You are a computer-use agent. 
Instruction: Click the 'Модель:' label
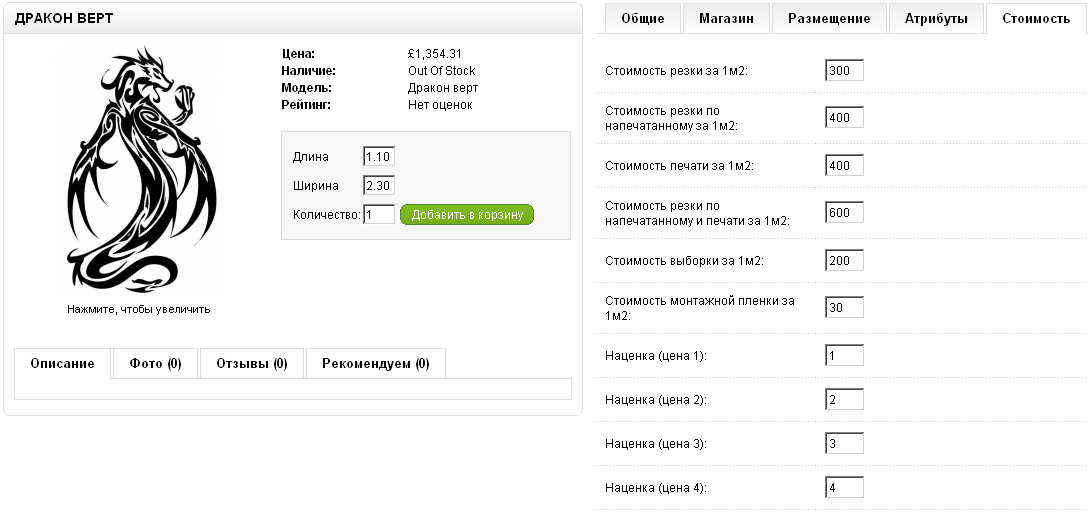point(307,88)
